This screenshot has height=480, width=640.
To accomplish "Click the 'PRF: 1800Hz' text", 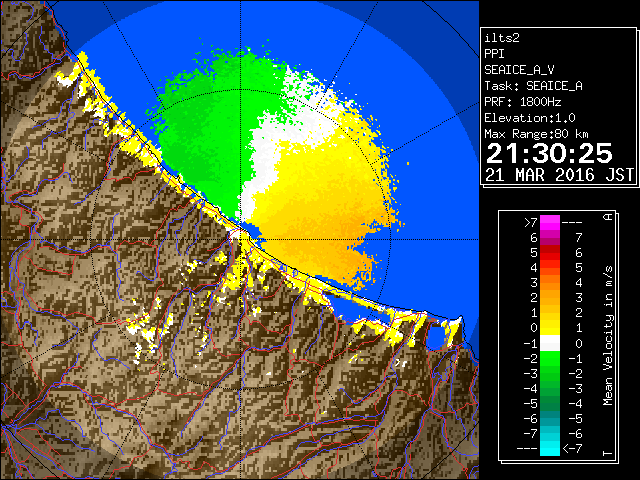I will 523,102.
